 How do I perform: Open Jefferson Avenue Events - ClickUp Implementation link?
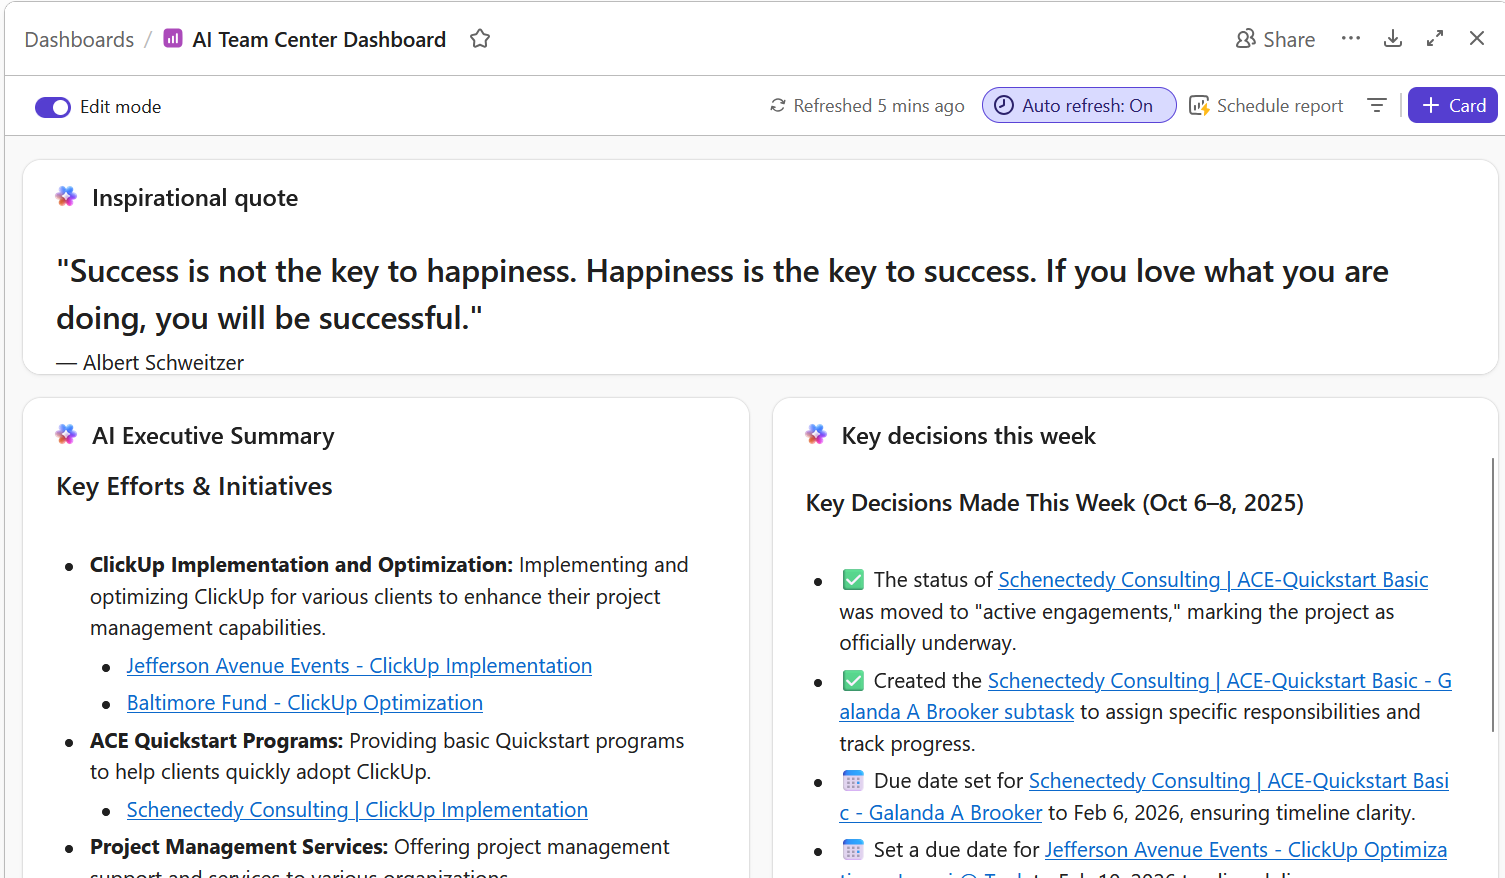359,666
